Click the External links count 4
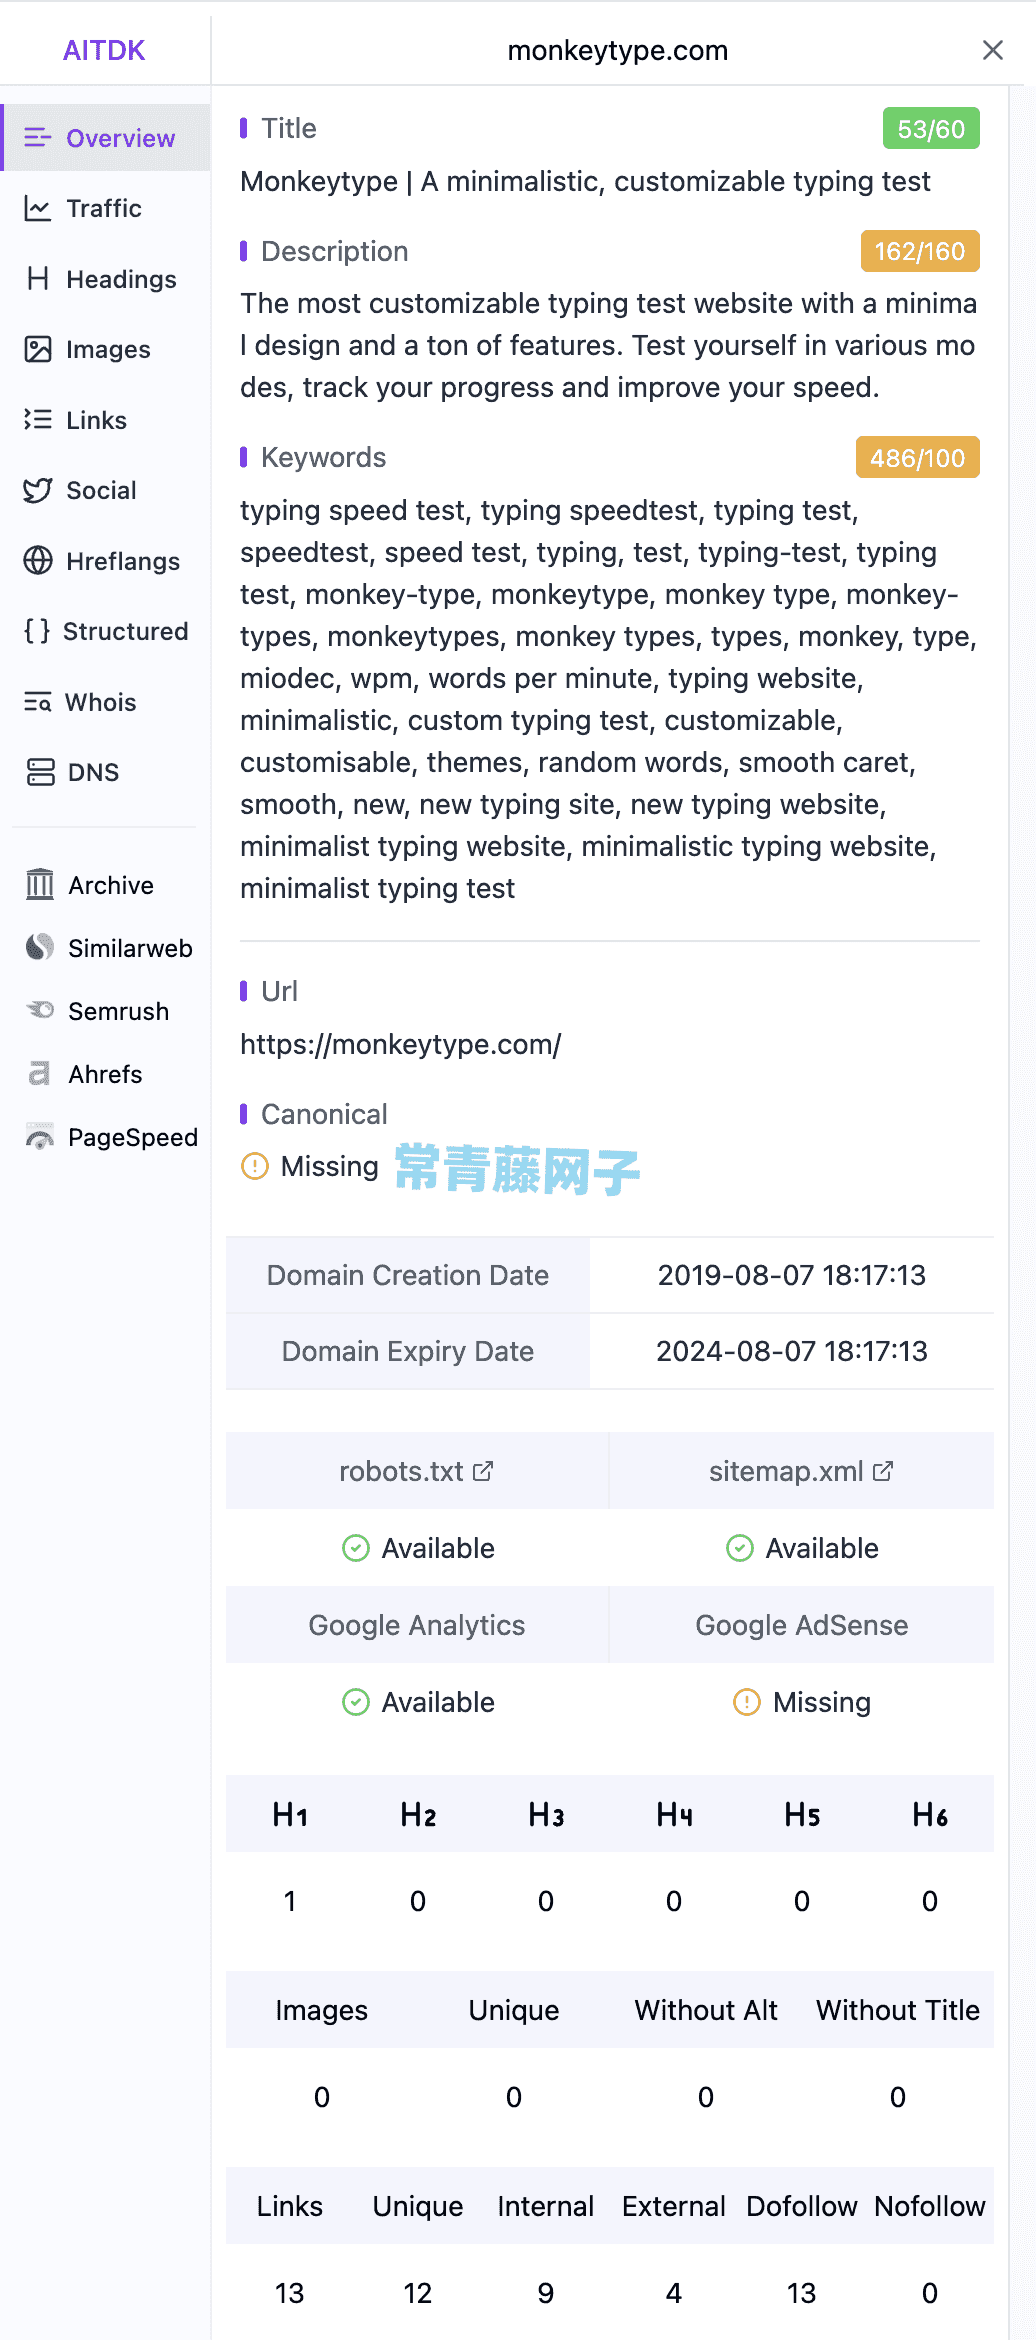Screen dimensions: 1036x2340 tap(674, 2293)
